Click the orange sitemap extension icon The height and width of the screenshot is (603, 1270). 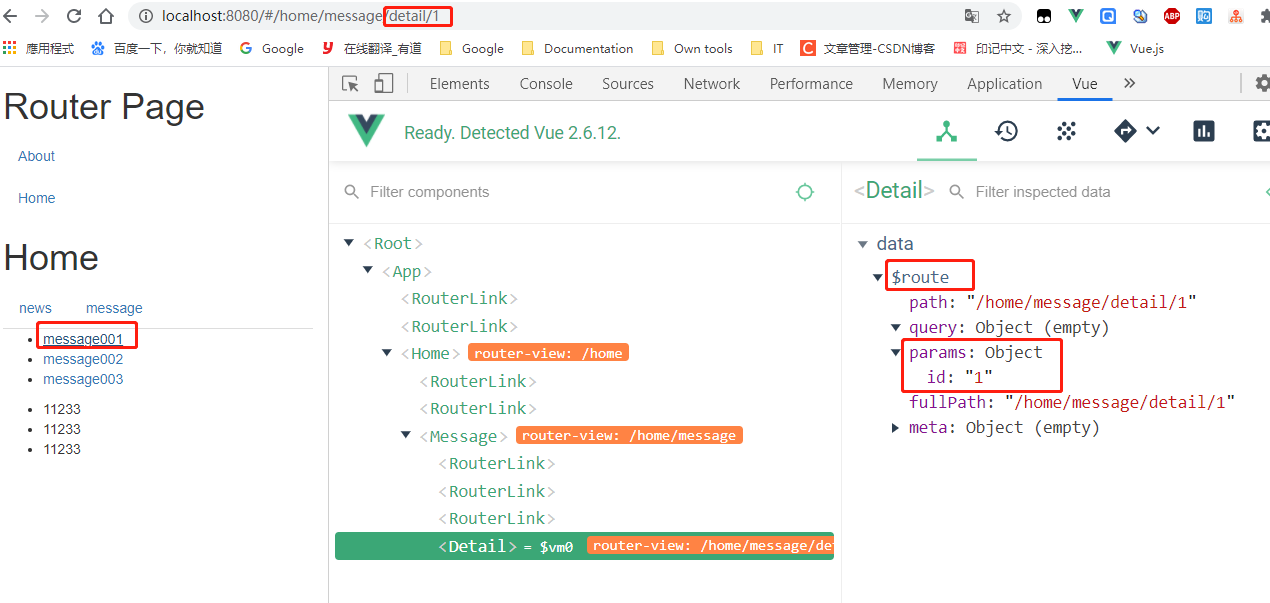click(x=1236, y=16)
